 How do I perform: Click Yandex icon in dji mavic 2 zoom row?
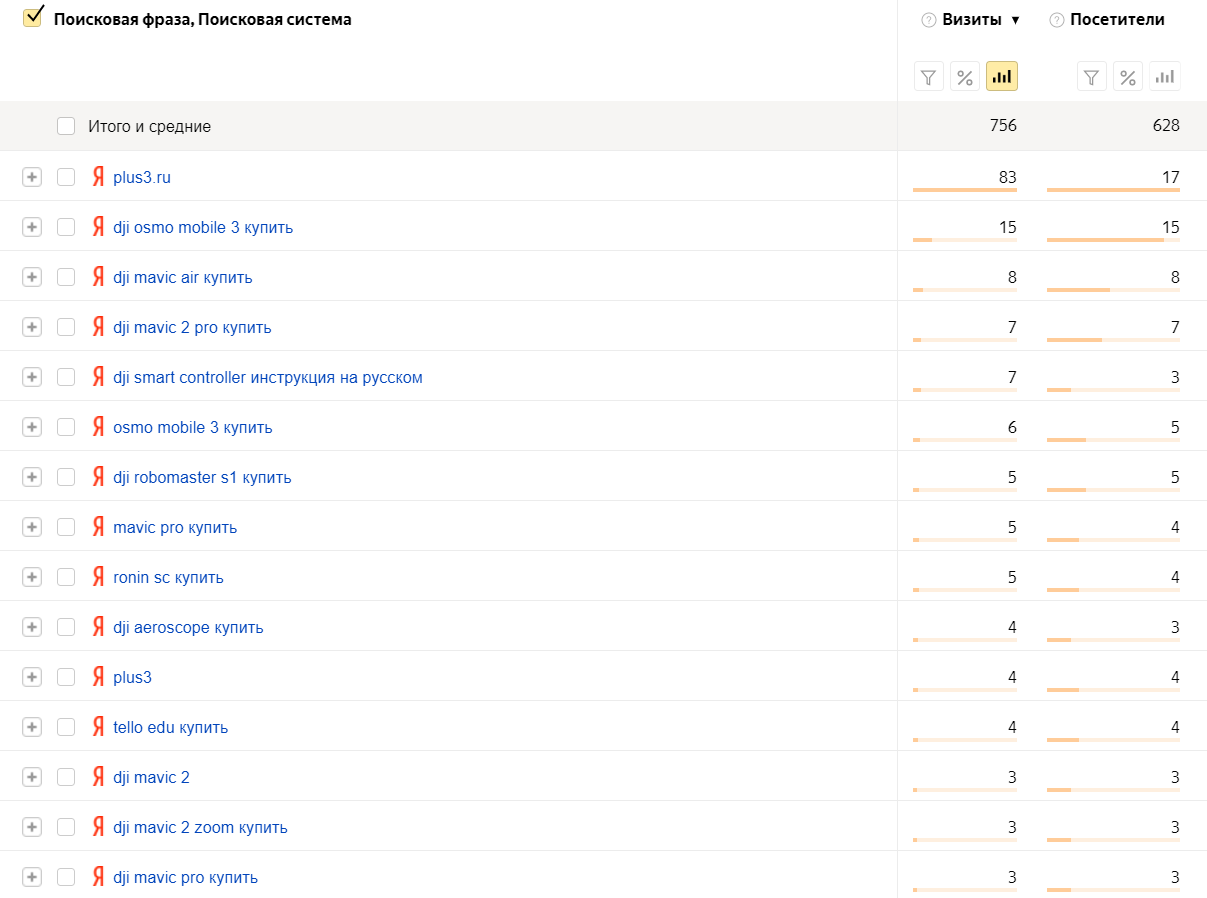tap(98, 827)
